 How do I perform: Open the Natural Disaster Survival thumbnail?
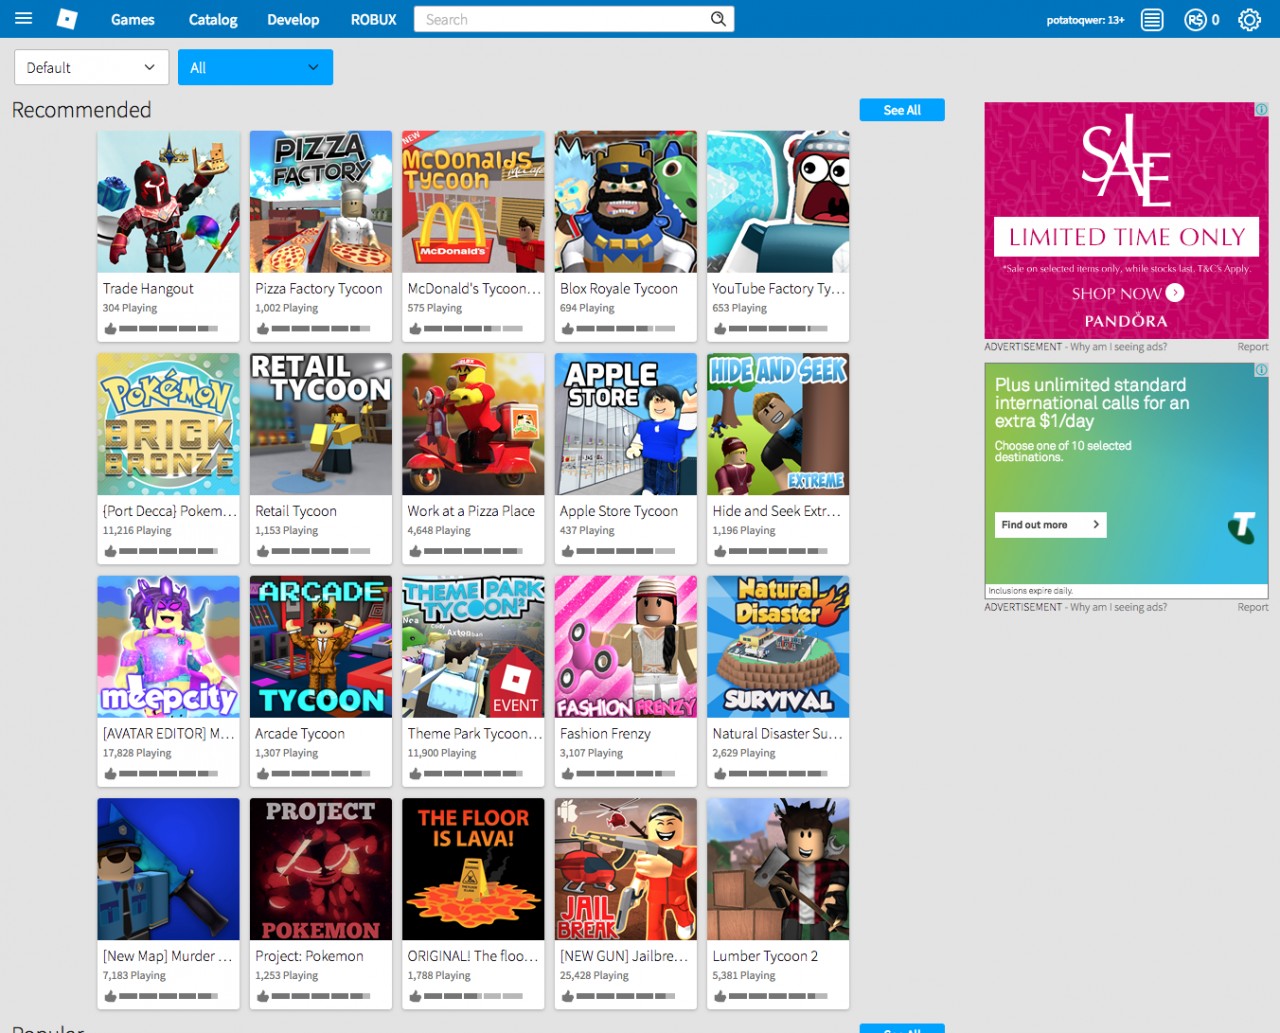778,647
